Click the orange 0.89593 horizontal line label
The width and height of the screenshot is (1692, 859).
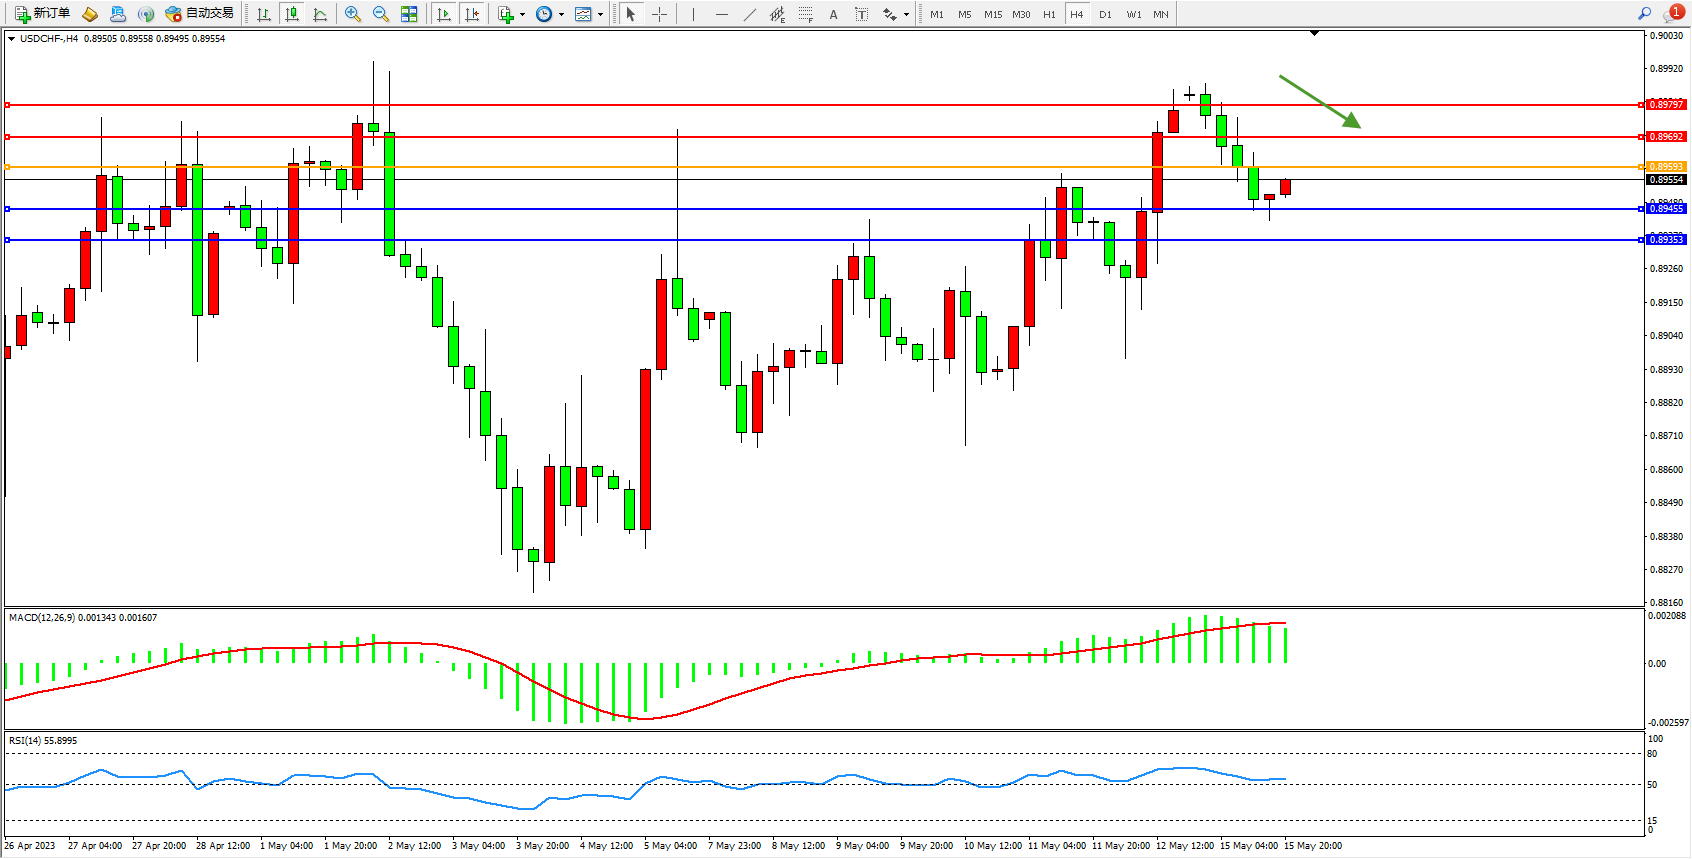pos(1666,167)
